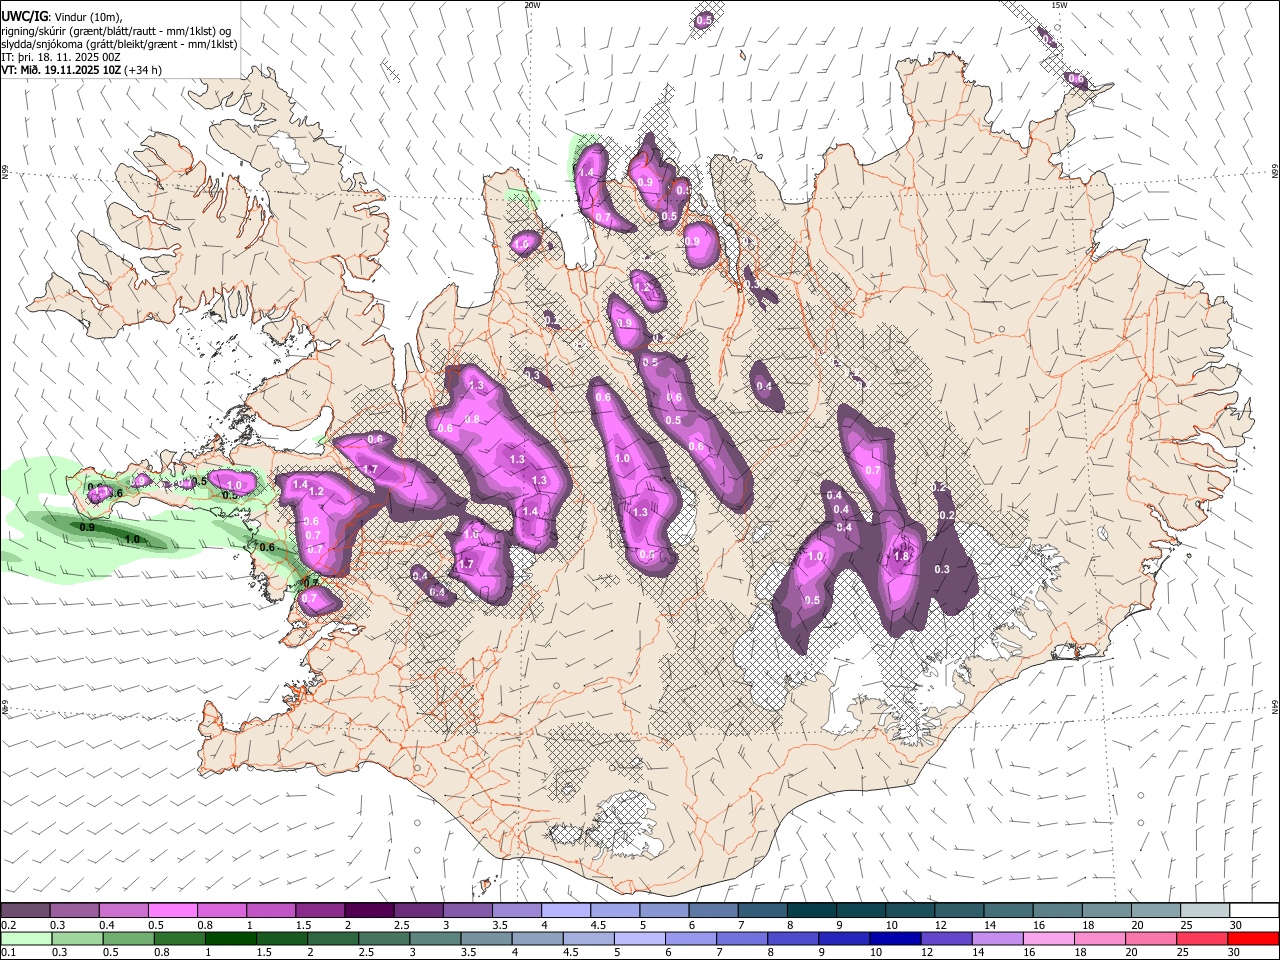This screenshot has width=1280, height=960.
Task: Click the 0.6 value in northeastern coastal patch
Action: click(1076, 79)
